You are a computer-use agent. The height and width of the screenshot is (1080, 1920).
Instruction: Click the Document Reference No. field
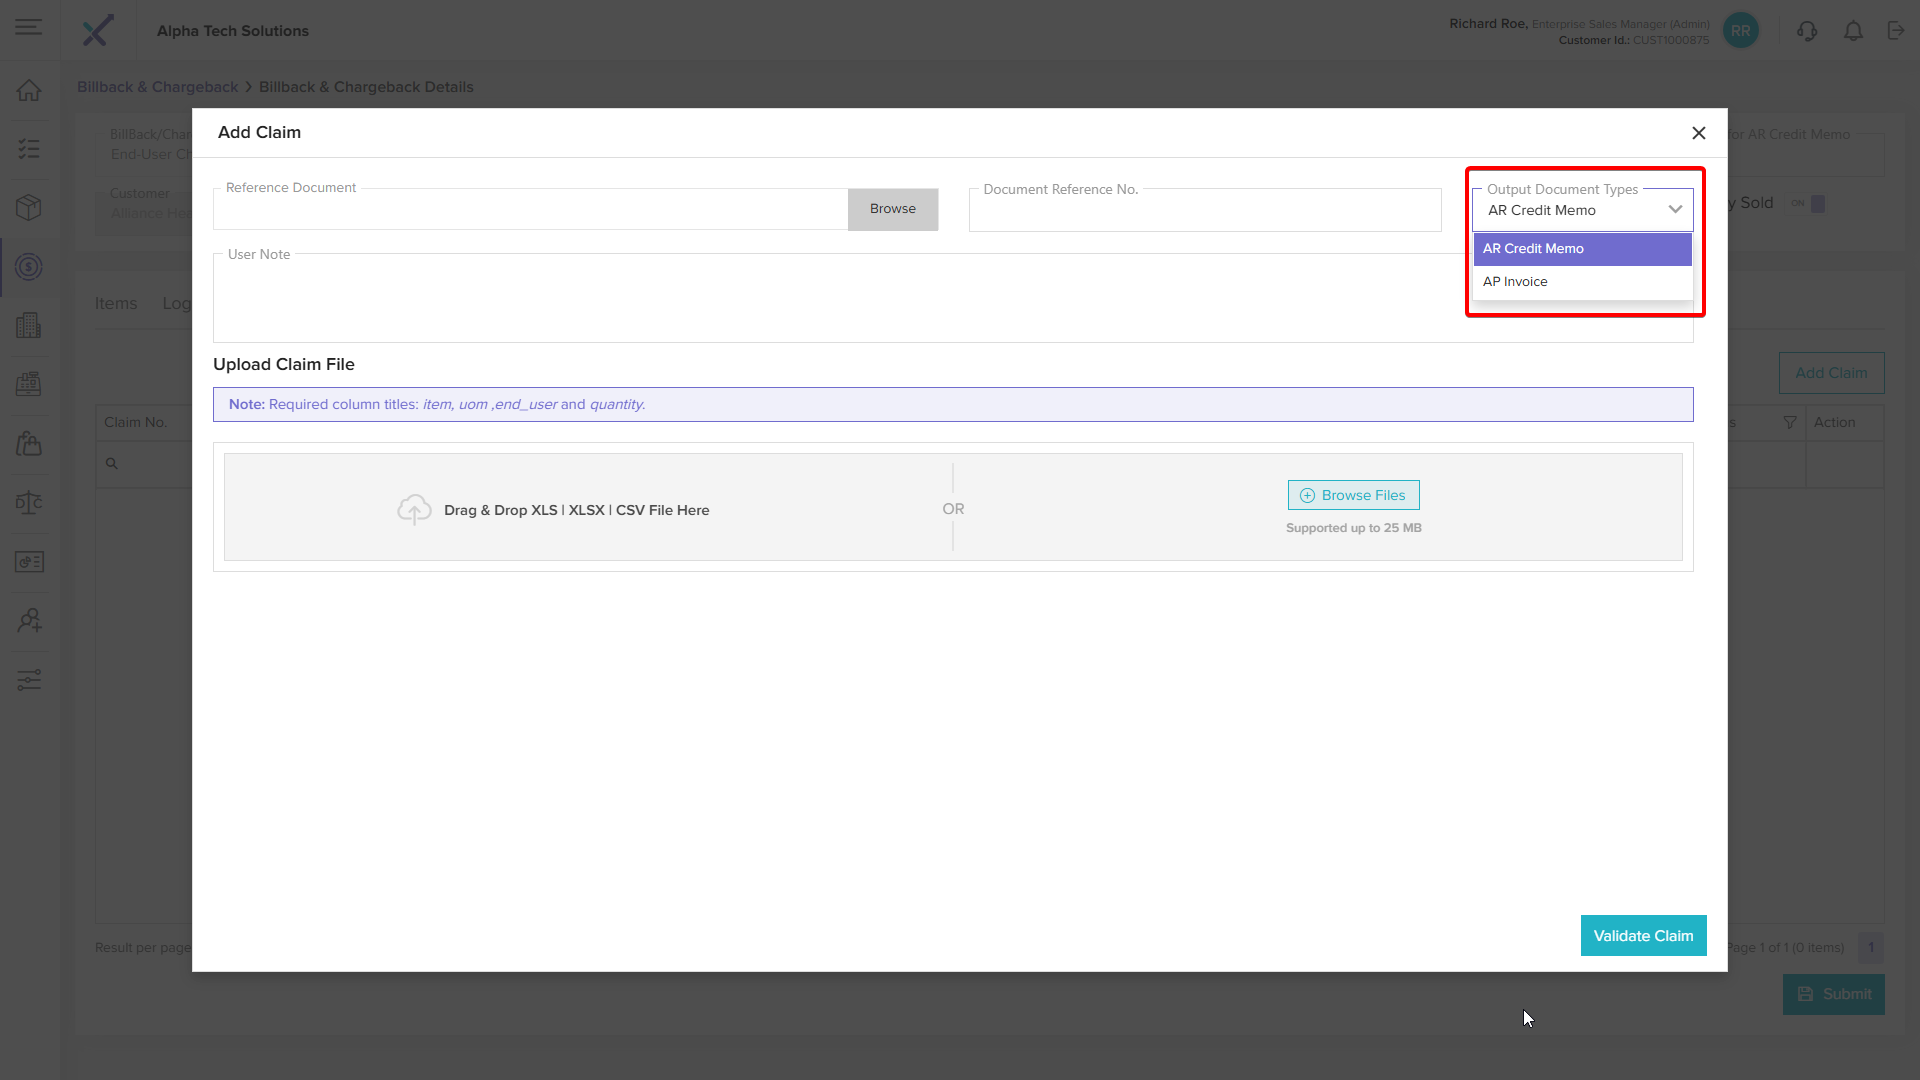(1204, 212)
